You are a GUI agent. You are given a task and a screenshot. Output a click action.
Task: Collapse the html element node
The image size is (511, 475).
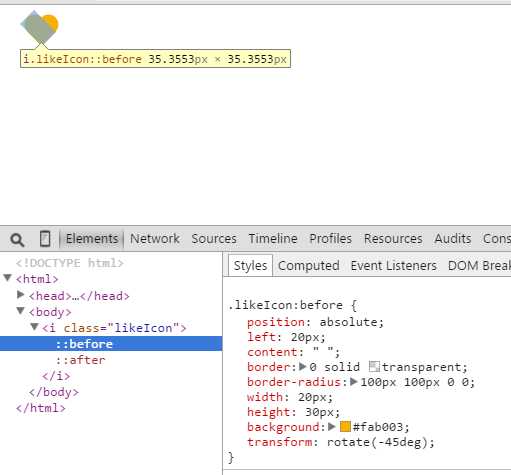pyautogui.click(x=8, y=278)
